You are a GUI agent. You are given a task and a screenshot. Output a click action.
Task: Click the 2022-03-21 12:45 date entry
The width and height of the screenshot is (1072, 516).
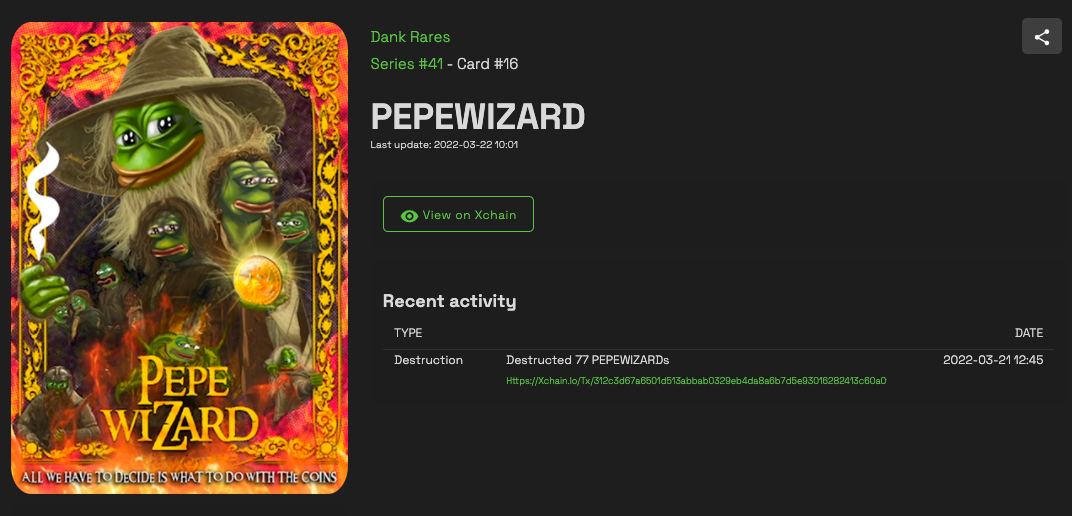[x=993, y=359]
